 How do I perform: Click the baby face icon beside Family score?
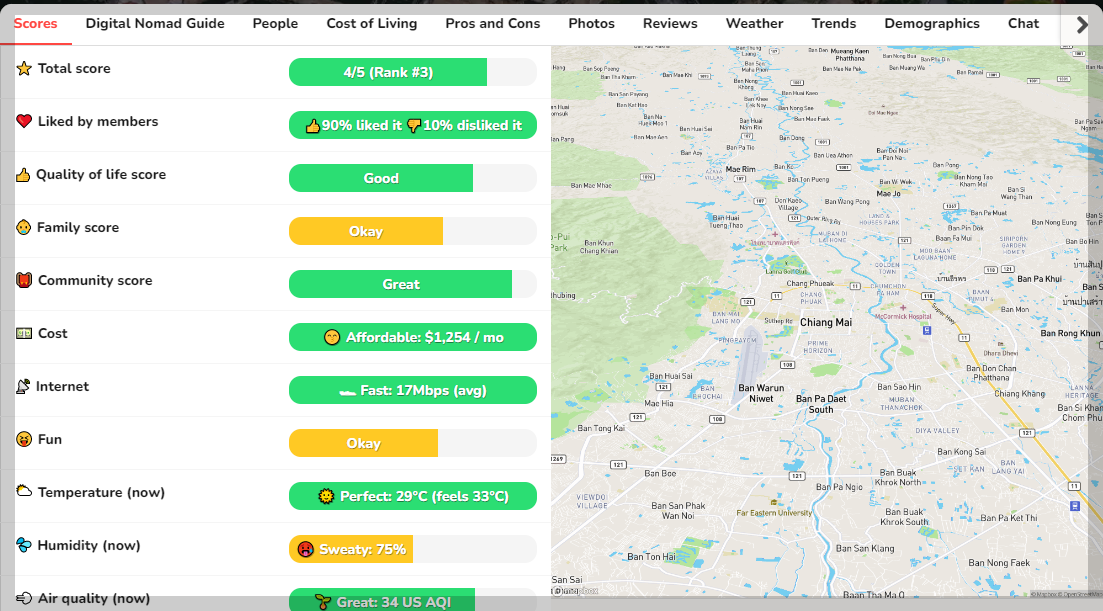(x=24, y=227)
